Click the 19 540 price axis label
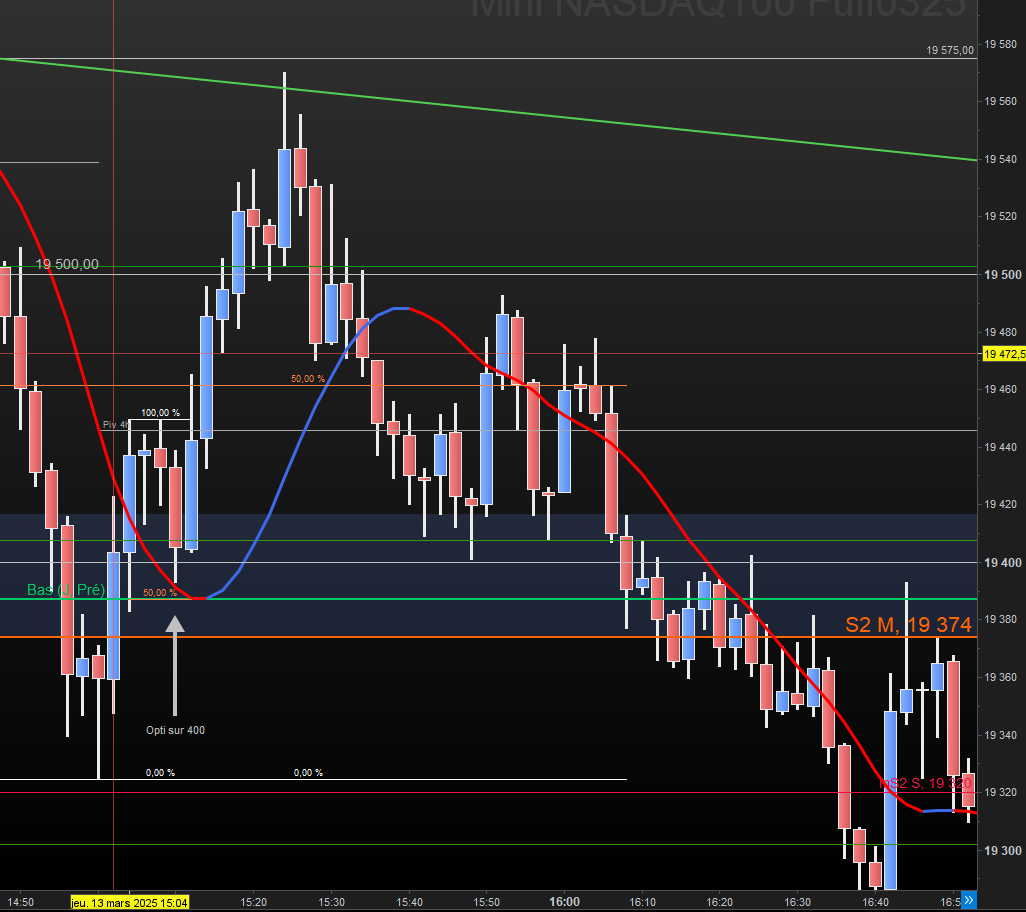This screenshot has width=1026, height=912. click(1000, 160)
